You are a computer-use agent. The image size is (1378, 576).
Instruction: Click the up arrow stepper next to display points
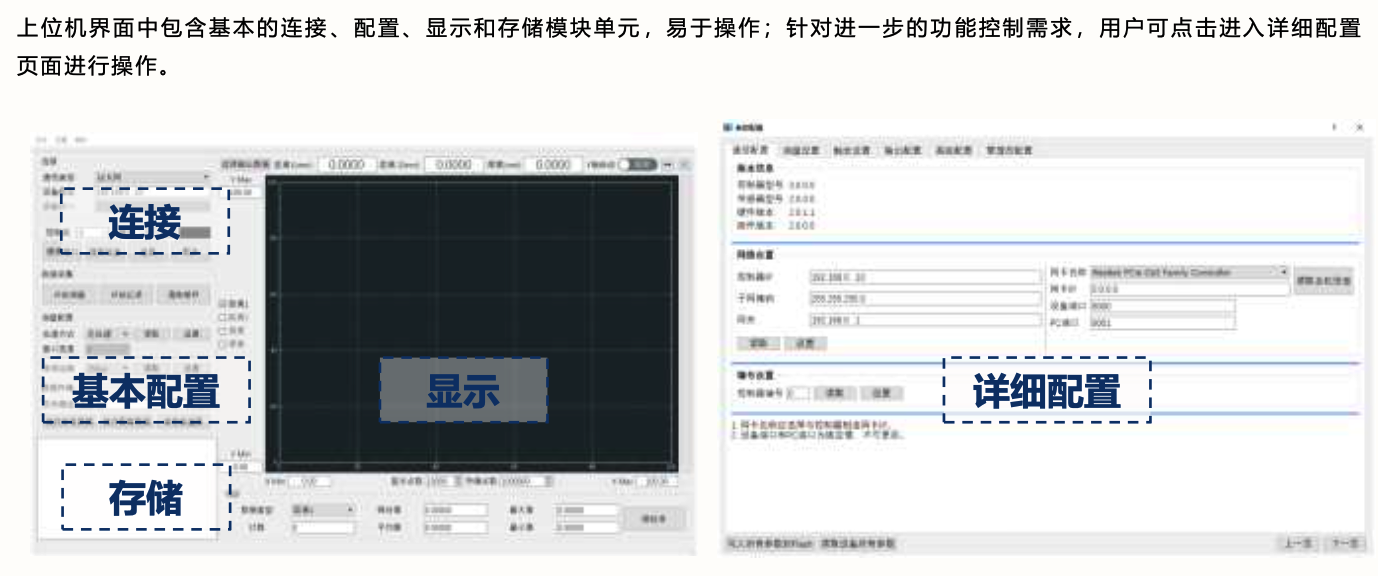click(x=458, y=477)
